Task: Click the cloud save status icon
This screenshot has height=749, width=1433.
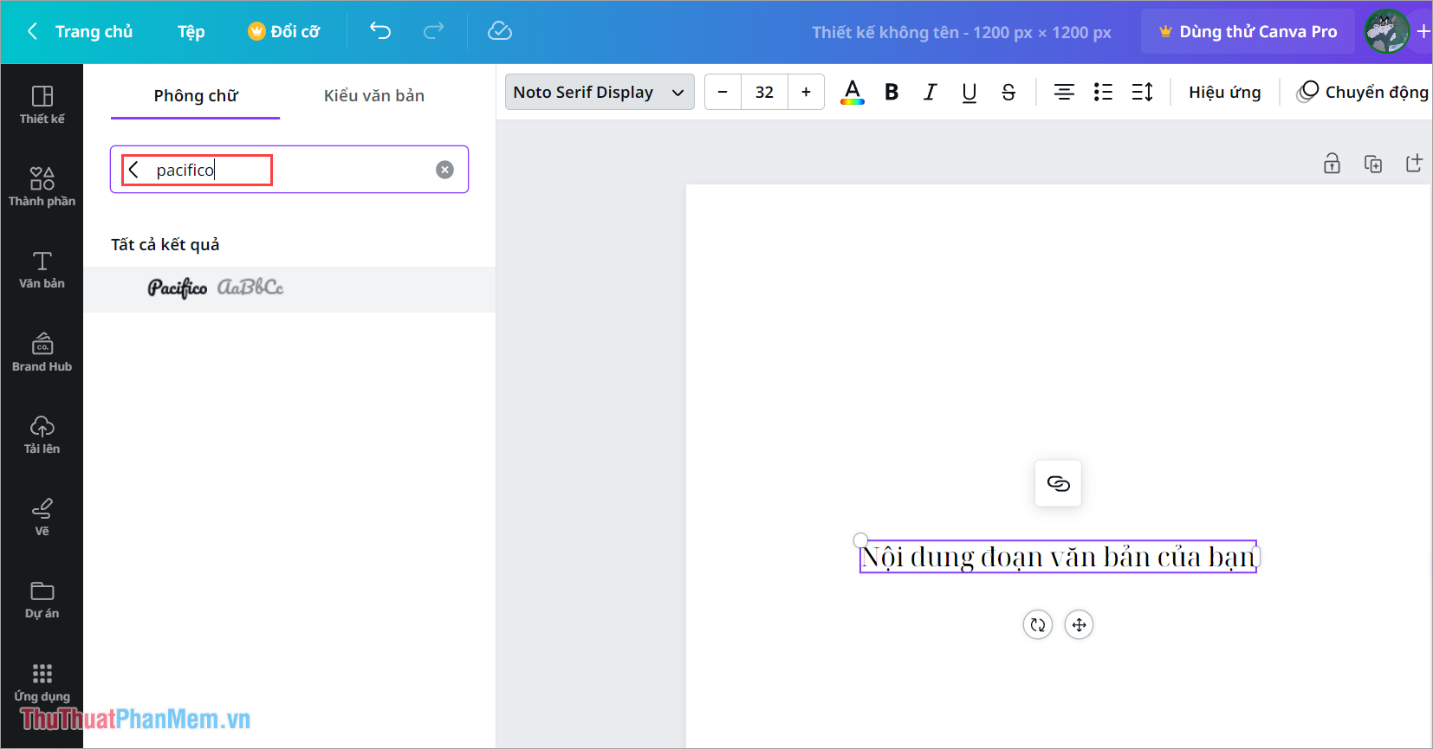Action: [x=499, y=31]
